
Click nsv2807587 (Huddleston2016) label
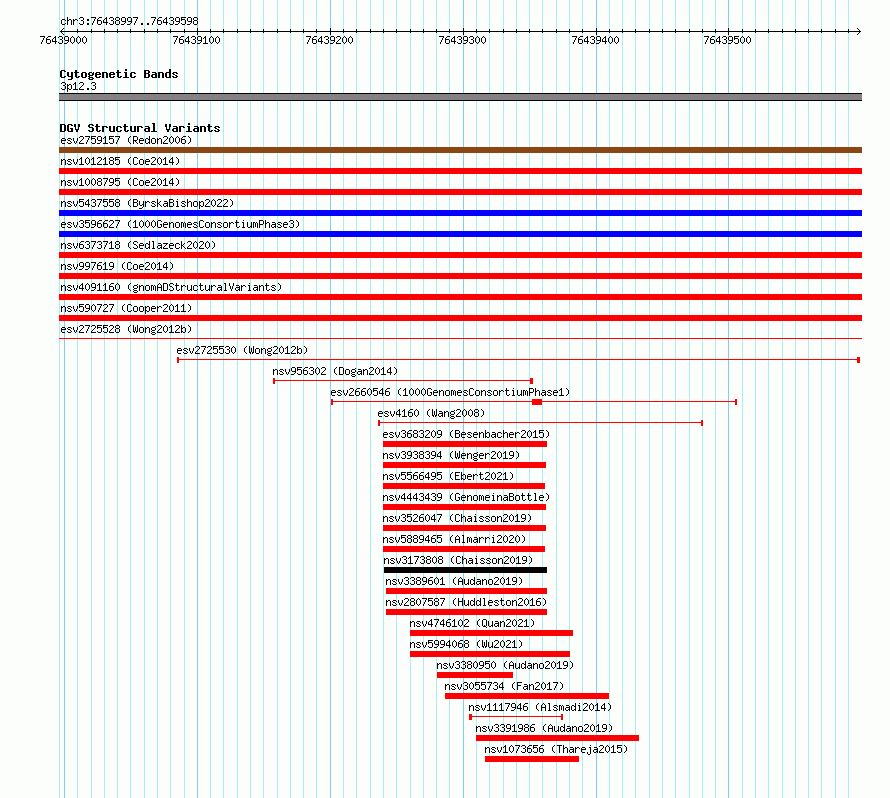tap(466, 602)
